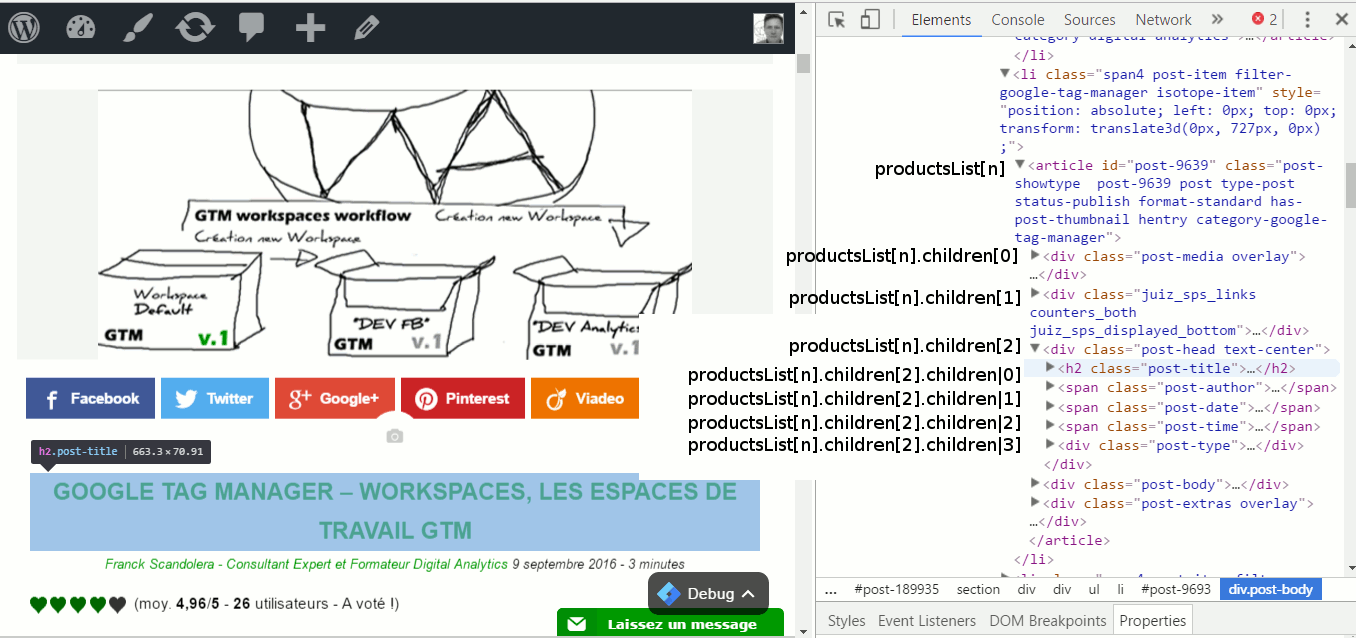Share on Facebook button
The width and height of the screenshot is (1356, 638).
pos(90,398)
